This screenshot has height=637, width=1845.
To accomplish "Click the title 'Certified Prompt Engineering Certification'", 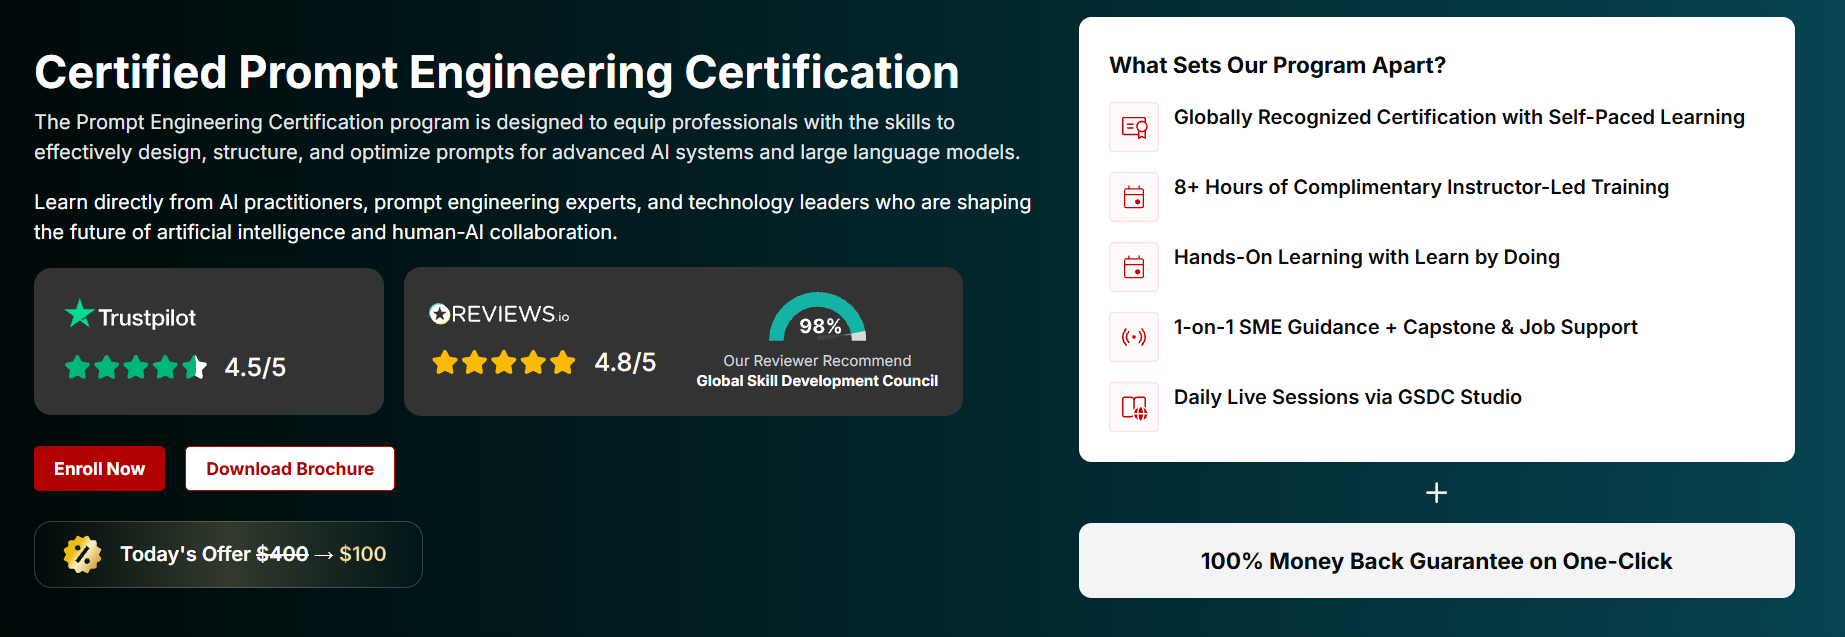I will [x=497, y=72].
